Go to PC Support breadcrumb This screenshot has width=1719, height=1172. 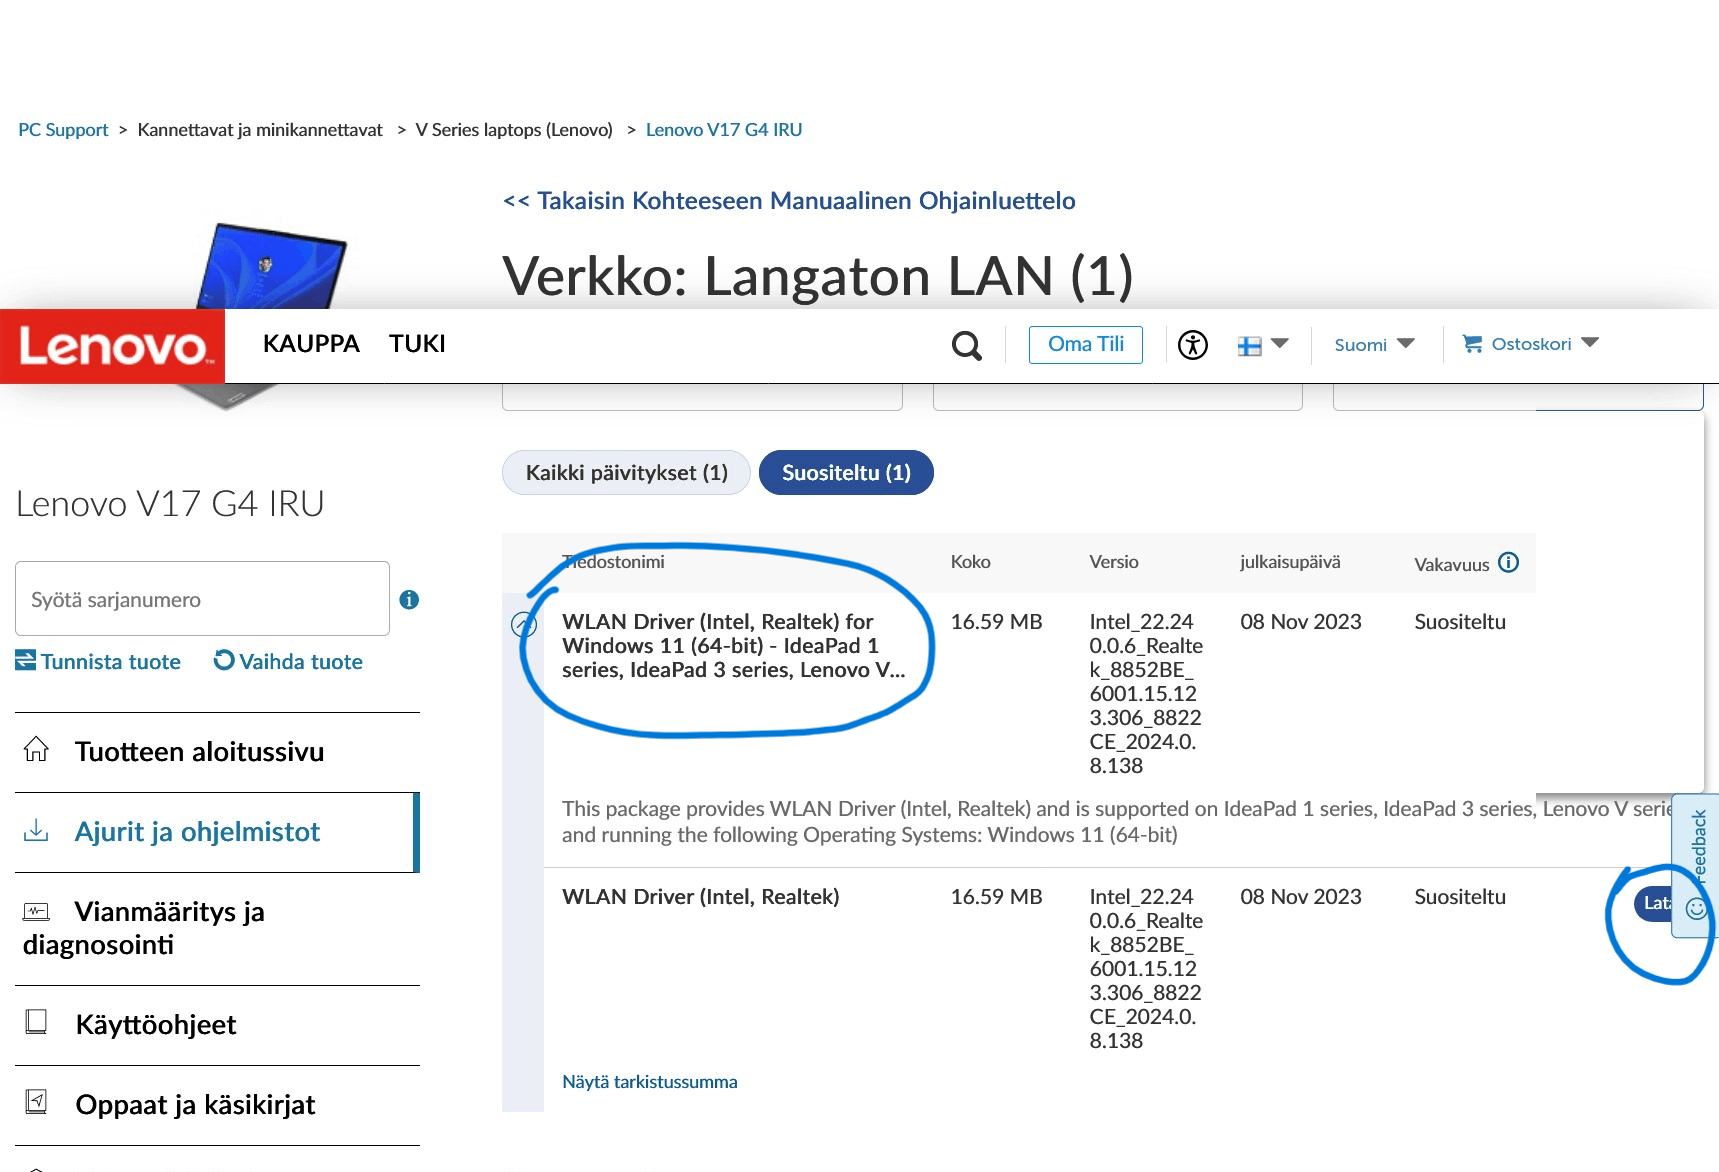click(x=63, y=130)
